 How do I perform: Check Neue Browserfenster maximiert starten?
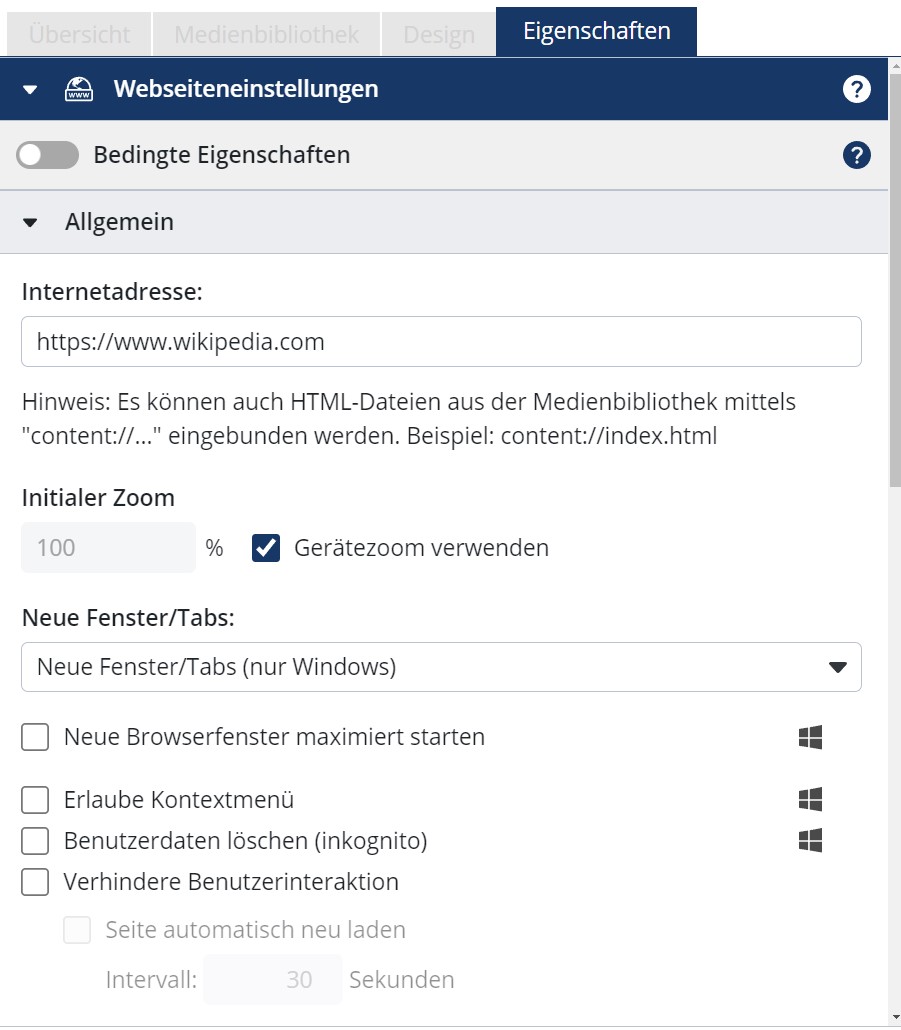pos(35,737)
